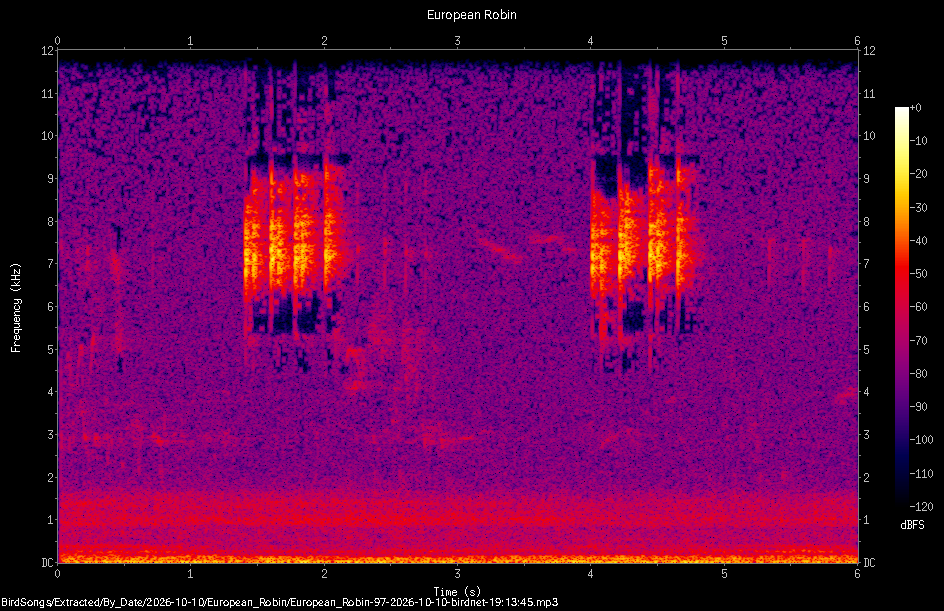Click the "+0" color bar value
This screenshot has height=611, width=944.
pyautogui.click(x=915, y=108)
